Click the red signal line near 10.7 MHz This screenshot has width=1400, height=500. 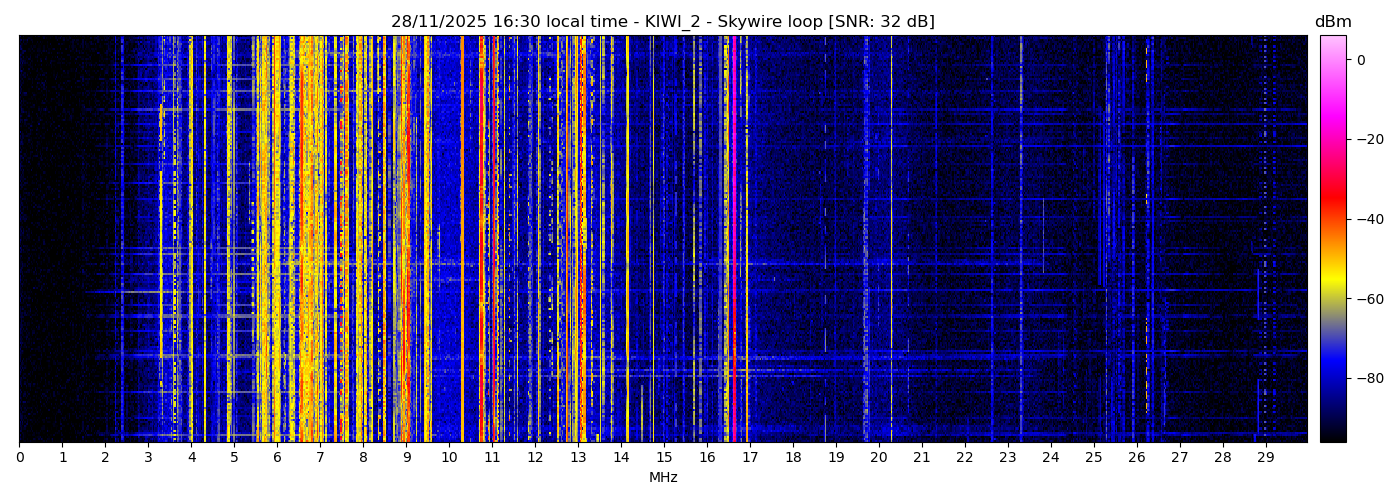[480, 240]
